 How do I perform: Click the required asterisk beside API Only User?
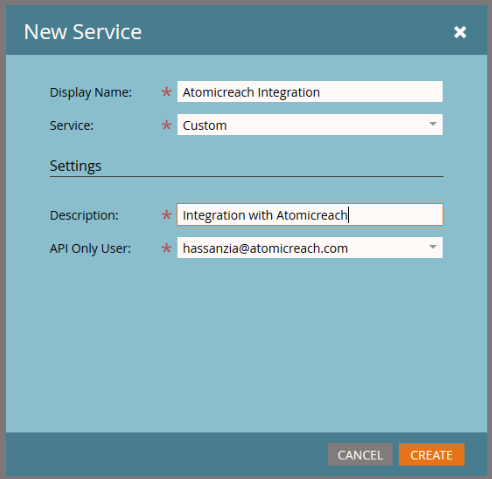[x=166, y=248]
